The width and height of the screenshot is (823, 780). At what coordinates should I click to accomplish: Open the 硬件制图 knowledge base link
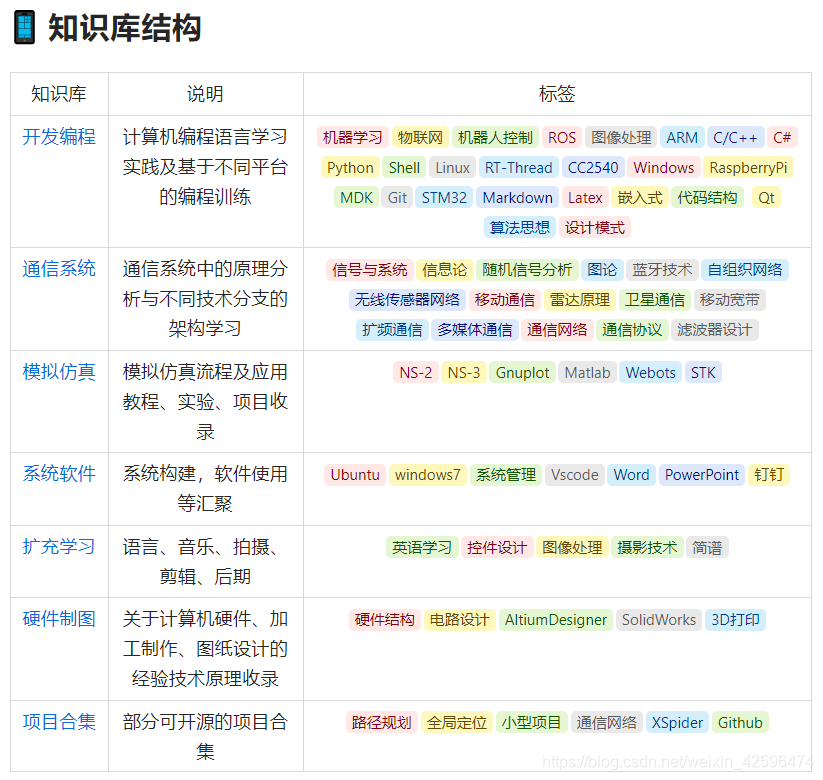[58, 619]
